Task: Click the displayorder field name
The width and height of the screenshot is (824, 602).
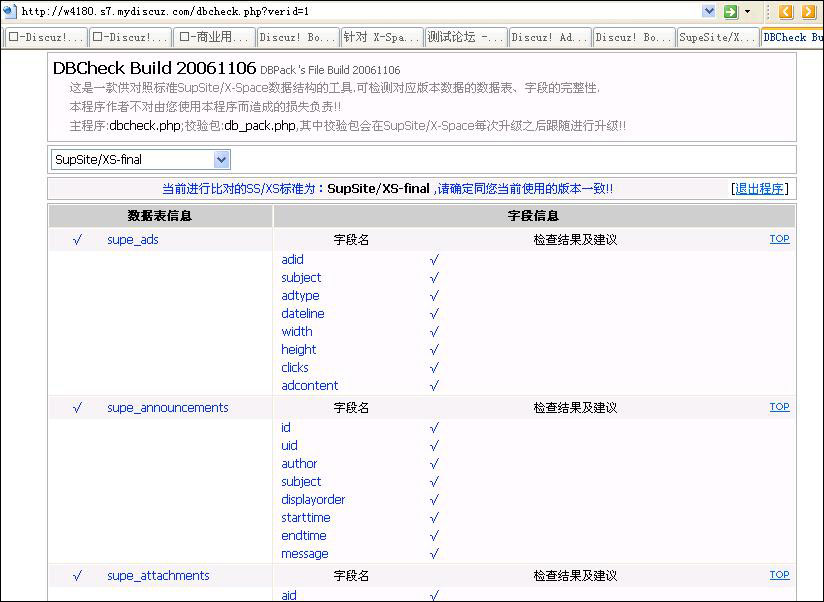Action: [x=313, y=500]
